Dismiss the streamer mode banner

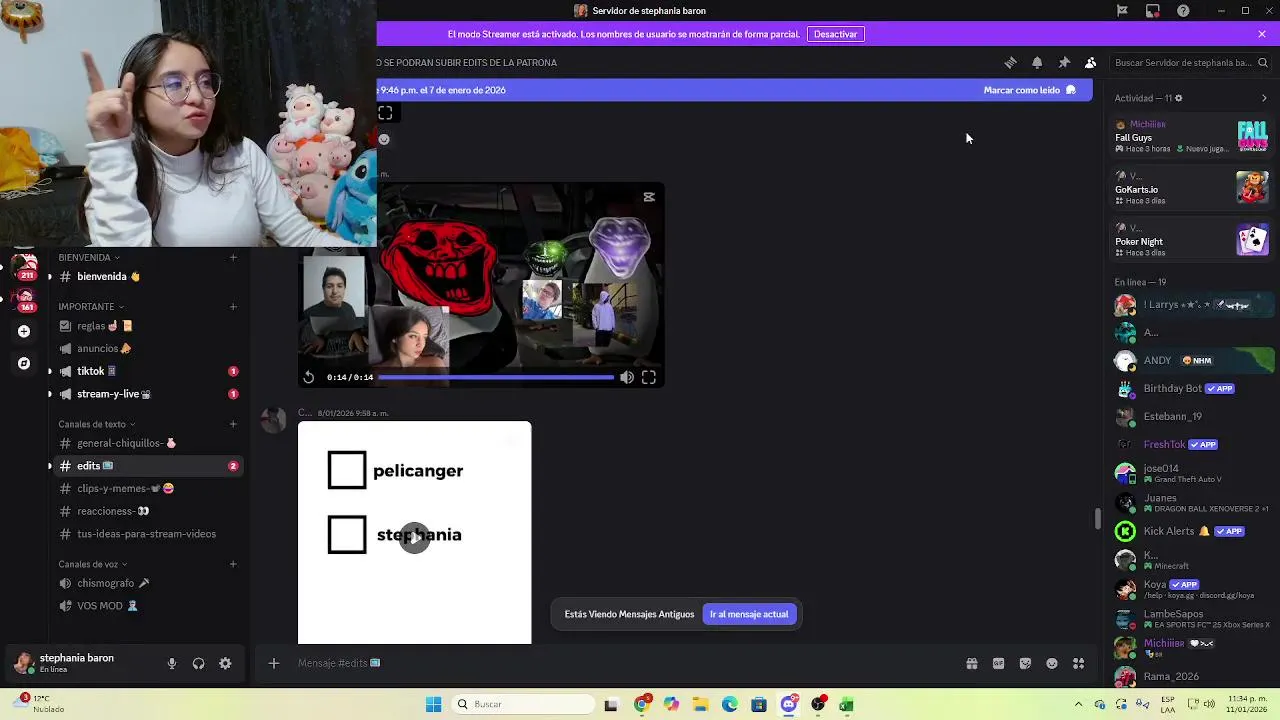point(1262,34)
